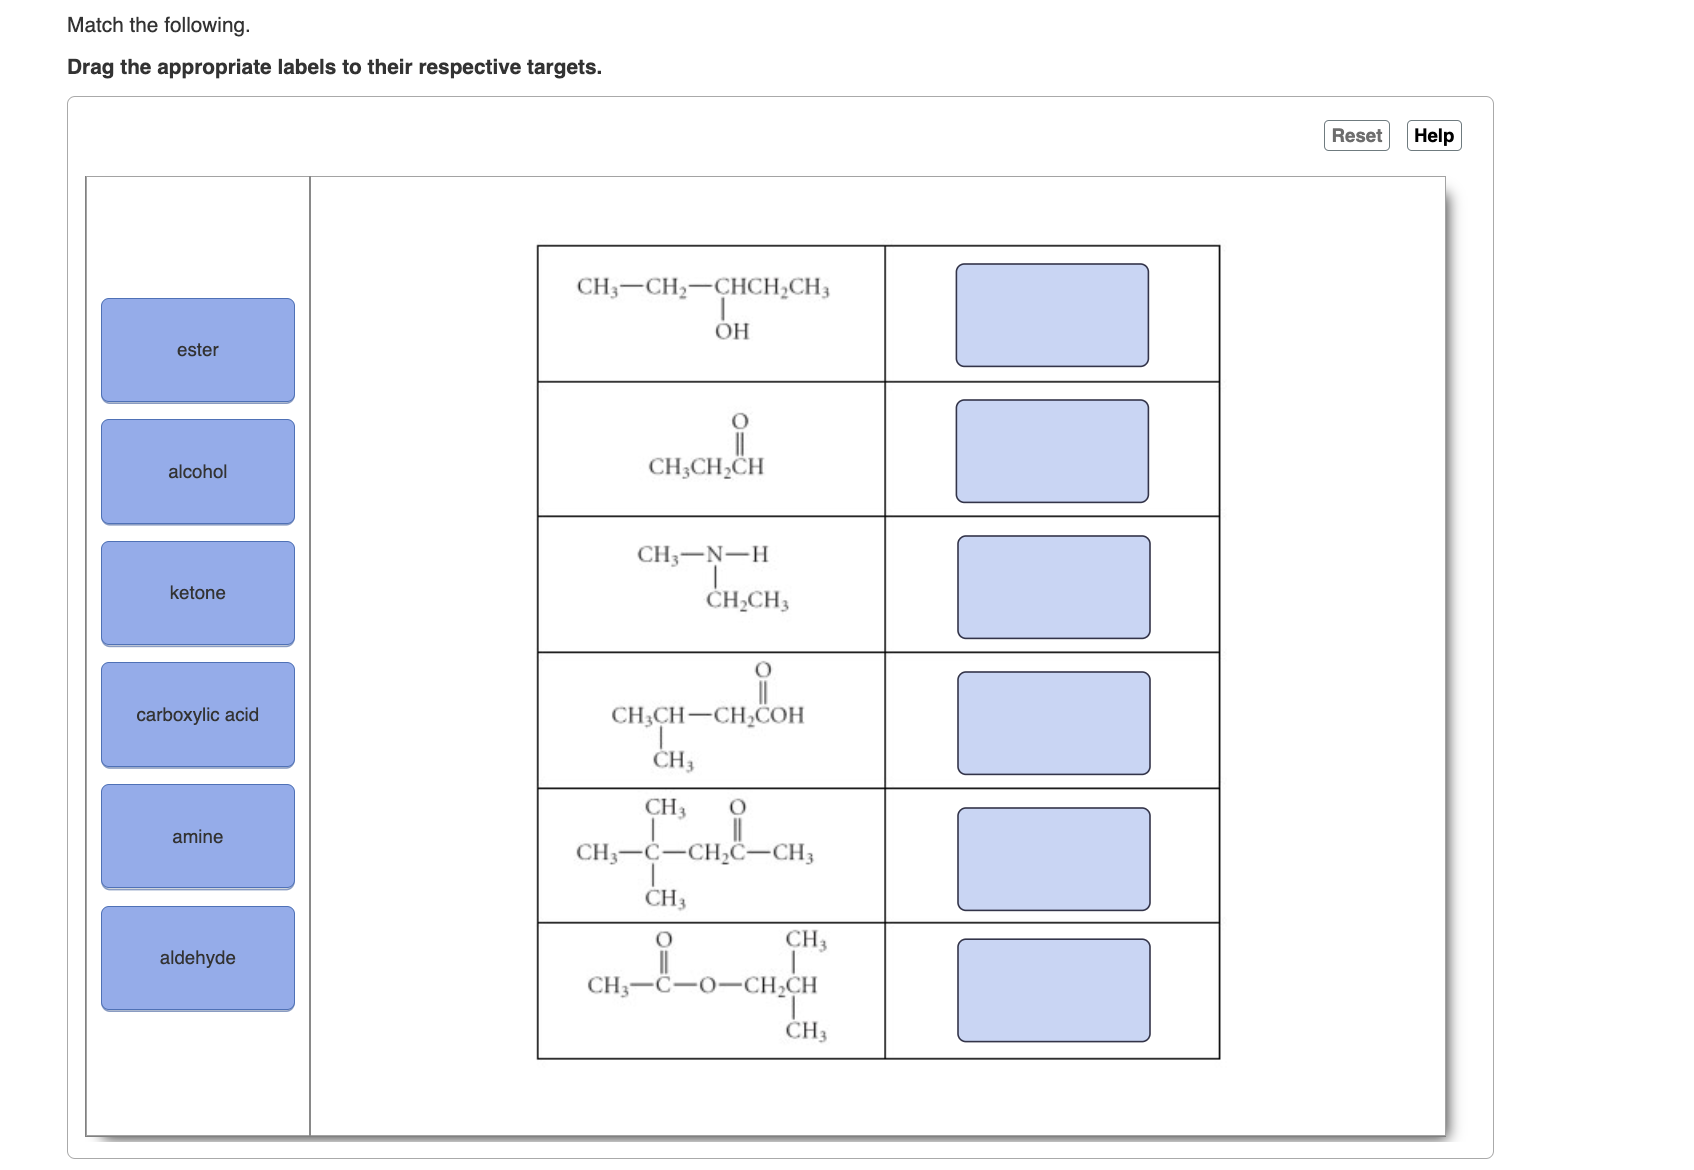Open the Help dialog
The image size is (1694, 1170).
pos(1433,135)
